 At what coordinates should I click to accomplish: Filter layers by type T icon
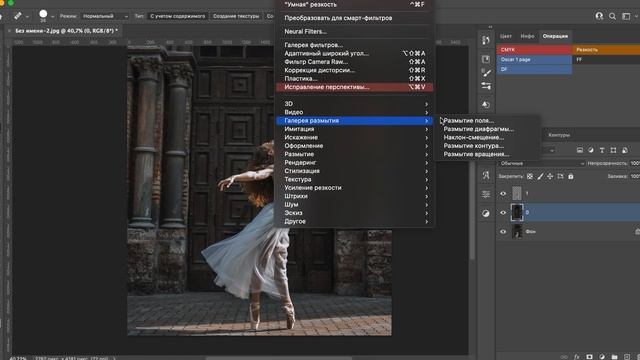tap(602, 150)
